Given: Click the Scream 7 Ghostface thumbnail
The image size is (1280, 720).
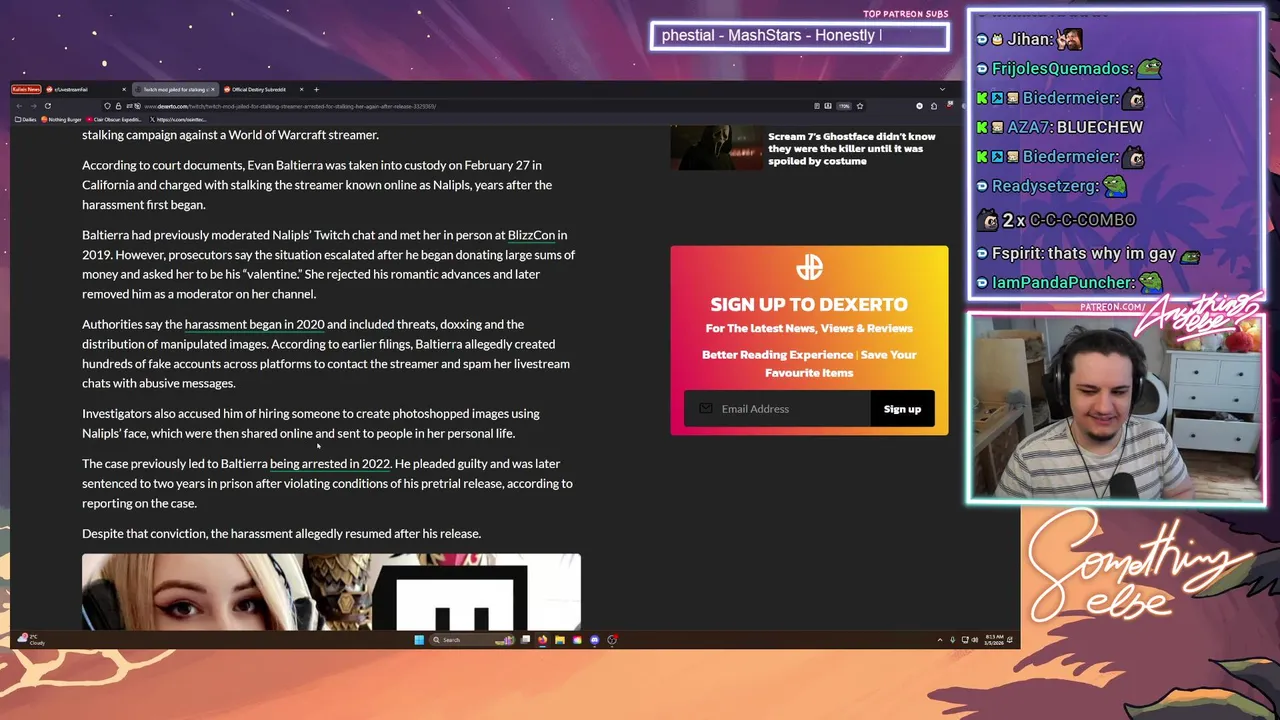Looking at the screenshot, I should pyautogui.click(x=716, y=148).
